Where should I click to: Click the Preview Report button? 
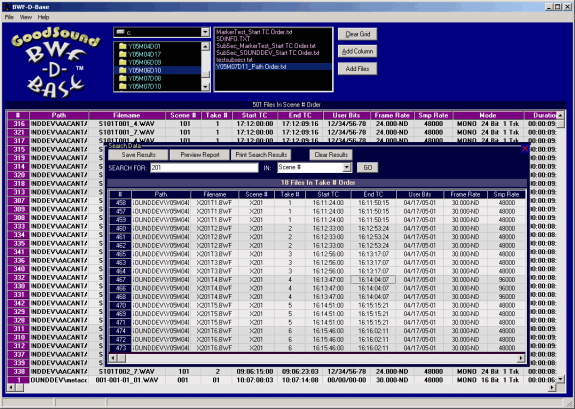(x=200, y=155)
